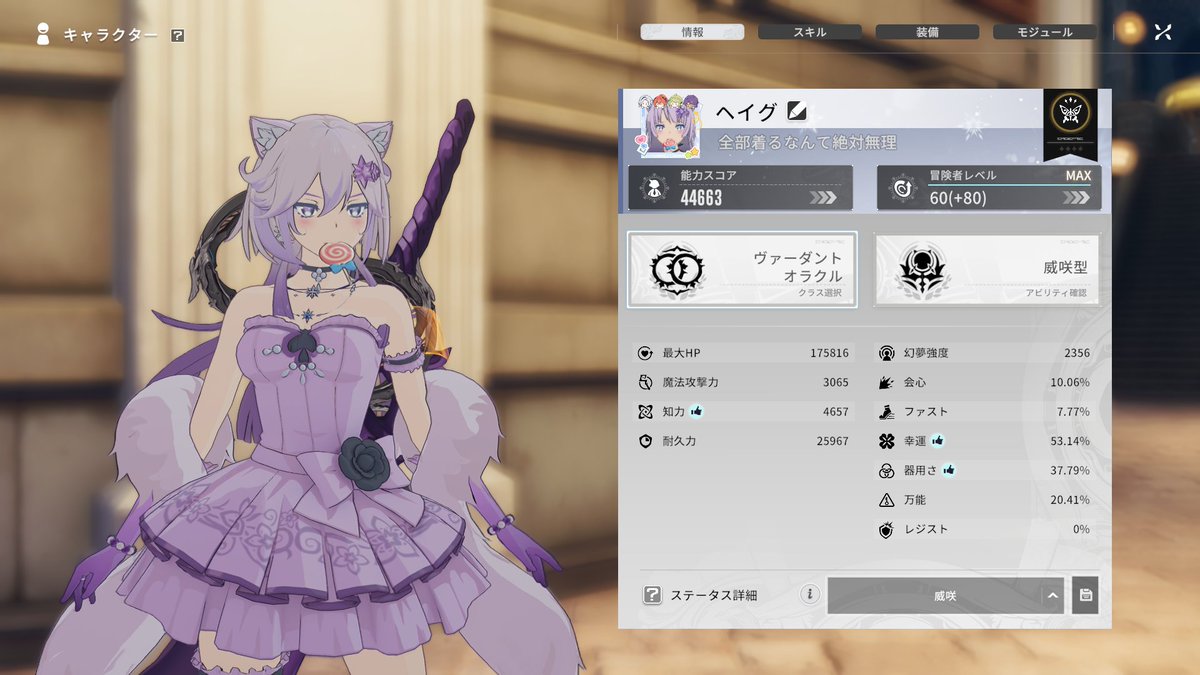1200x675 pixels.
Task: Click the 魔法攻撃力 value 3065
Action: click(835, 382)
